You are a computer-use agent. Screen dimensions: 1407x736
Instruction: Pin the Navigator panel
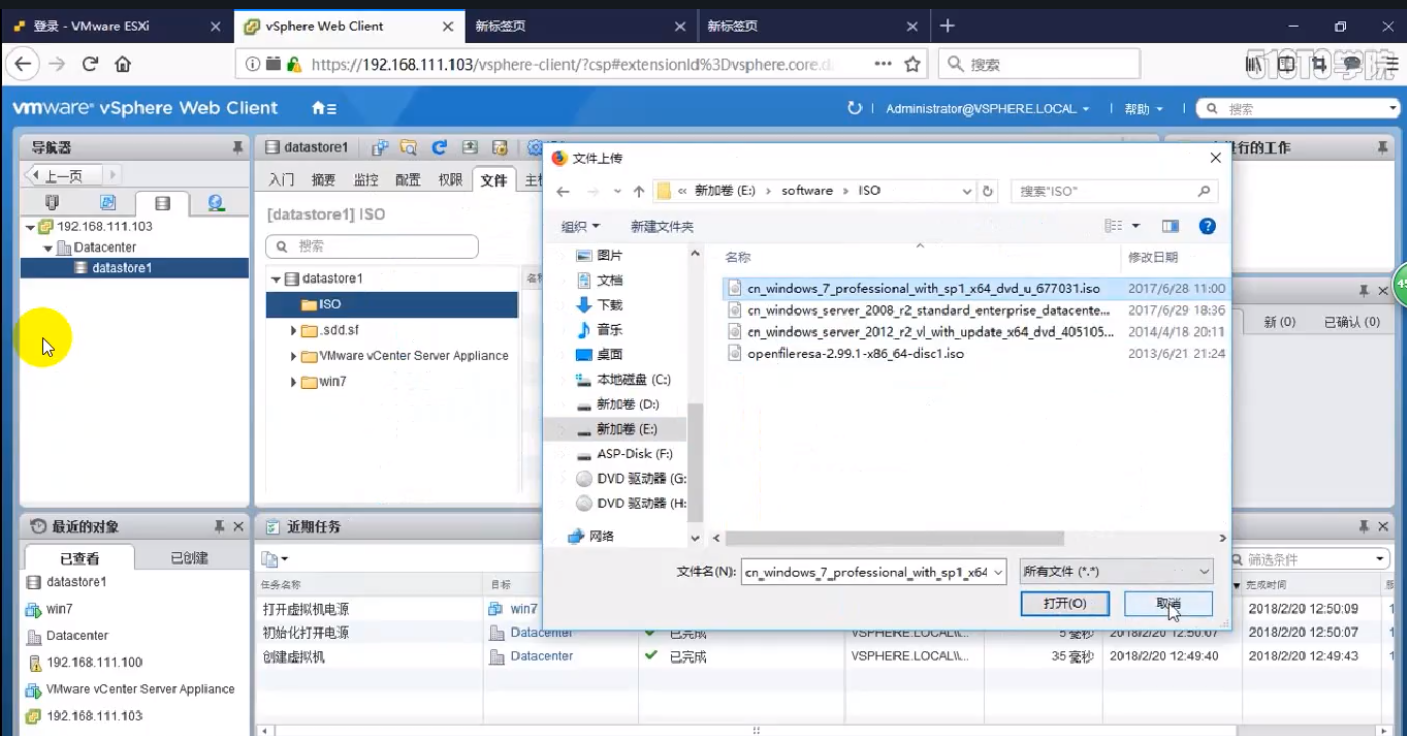click(237, 148)
